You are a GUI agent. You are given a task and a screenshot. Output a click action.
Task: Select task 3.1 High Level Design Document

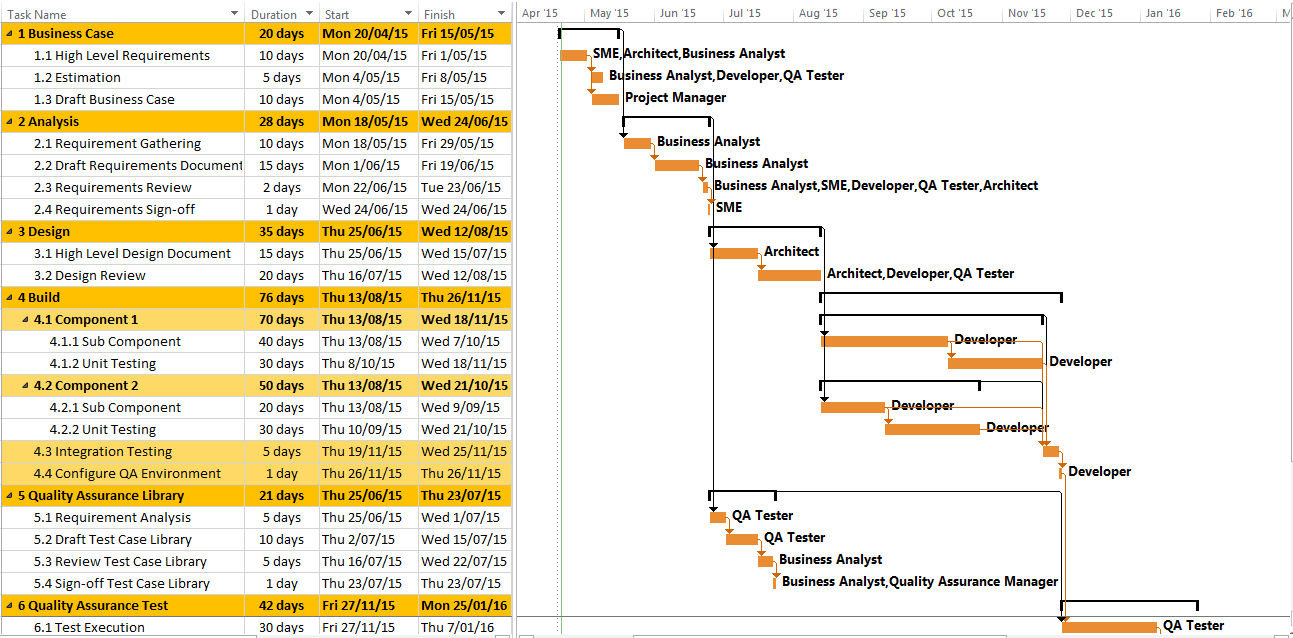[x=130, y=253]
